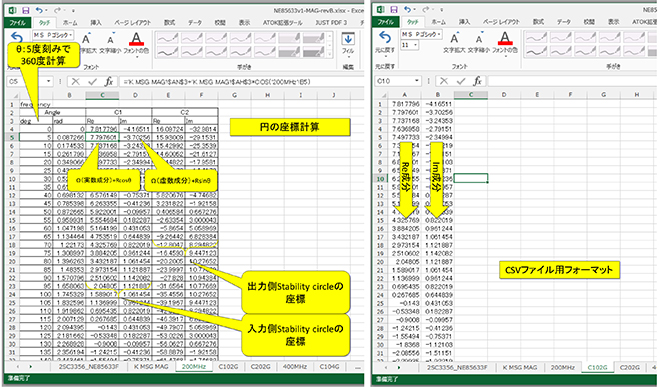Click the large 元に戻す undo button in right window ribbon
The width and height of the screenshot is (660, 387).
(385, 42)
